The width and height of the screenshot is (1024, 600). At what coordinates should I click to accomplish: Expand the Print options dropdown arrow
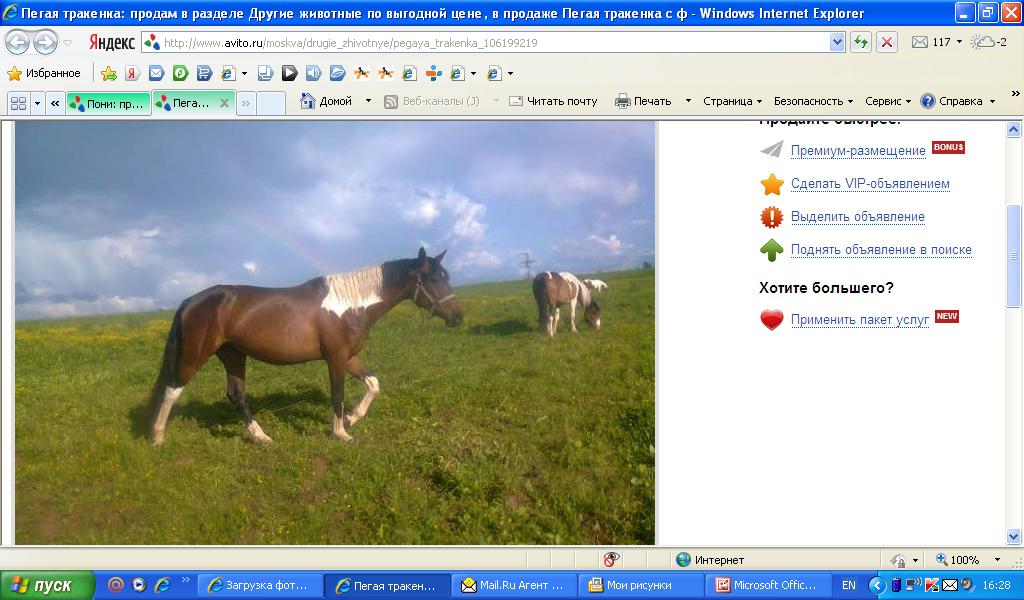(x=688, y=101)
